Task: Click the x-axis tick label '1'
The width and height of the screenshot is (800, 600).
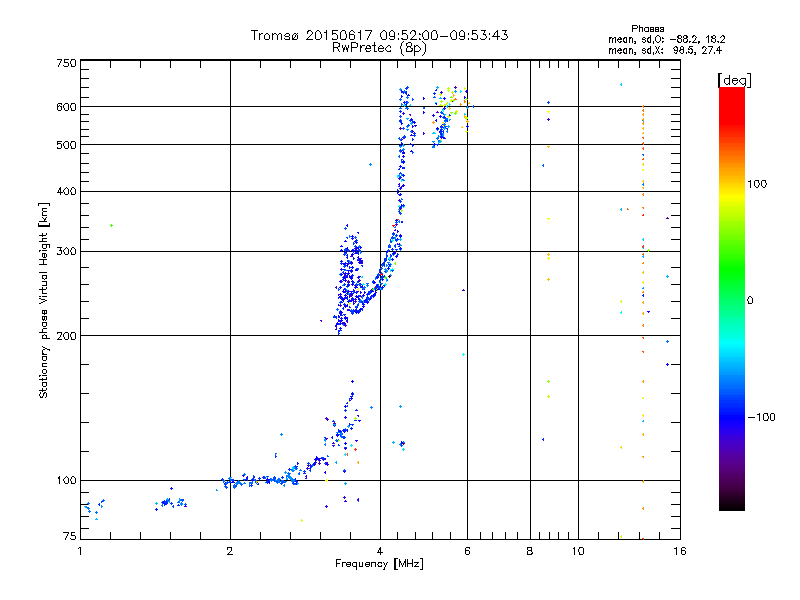Action: 80,552
